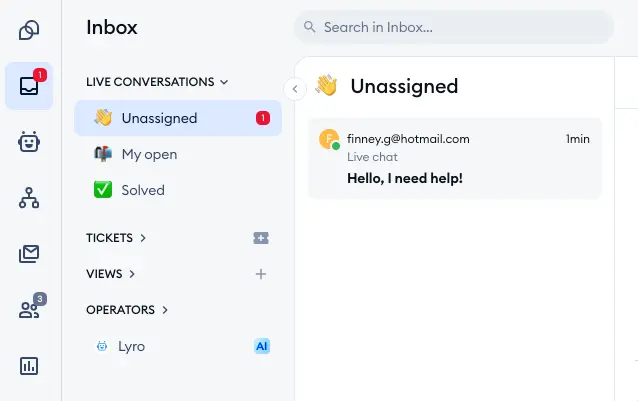Click the red unread badge on Unassigned
Image resolution: width=638 pixels, height=401 pixels.
[x=263, y=118]
